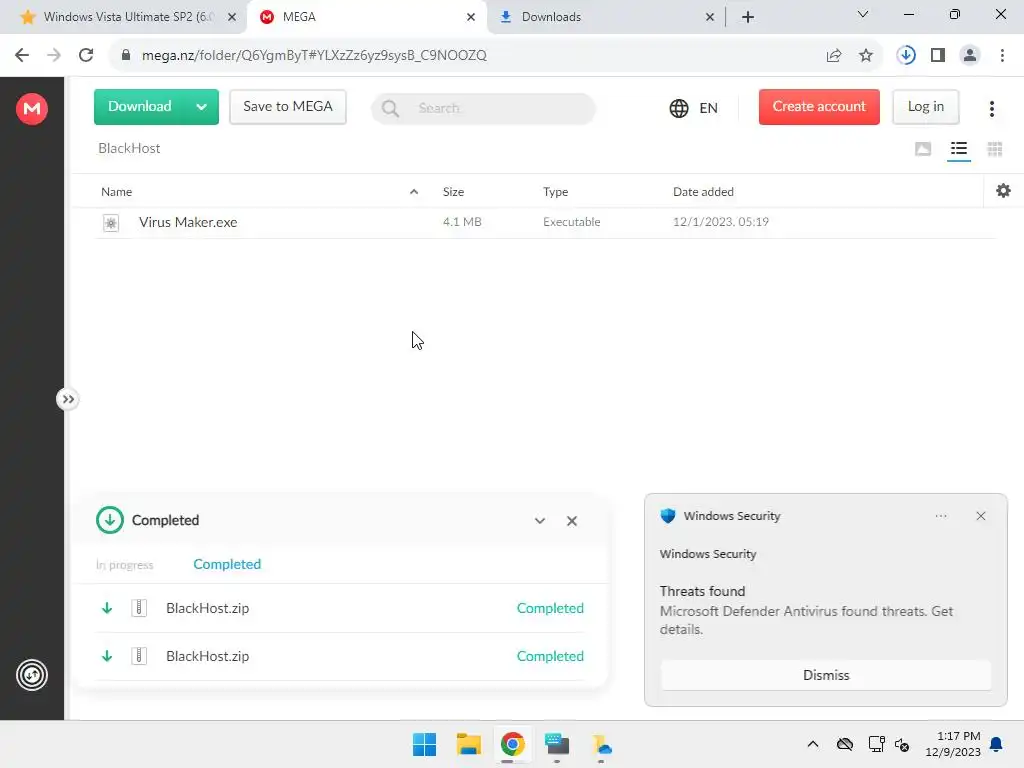The image size is (1024, 768).
Task: Reload the current page
Action: [86, 55]
